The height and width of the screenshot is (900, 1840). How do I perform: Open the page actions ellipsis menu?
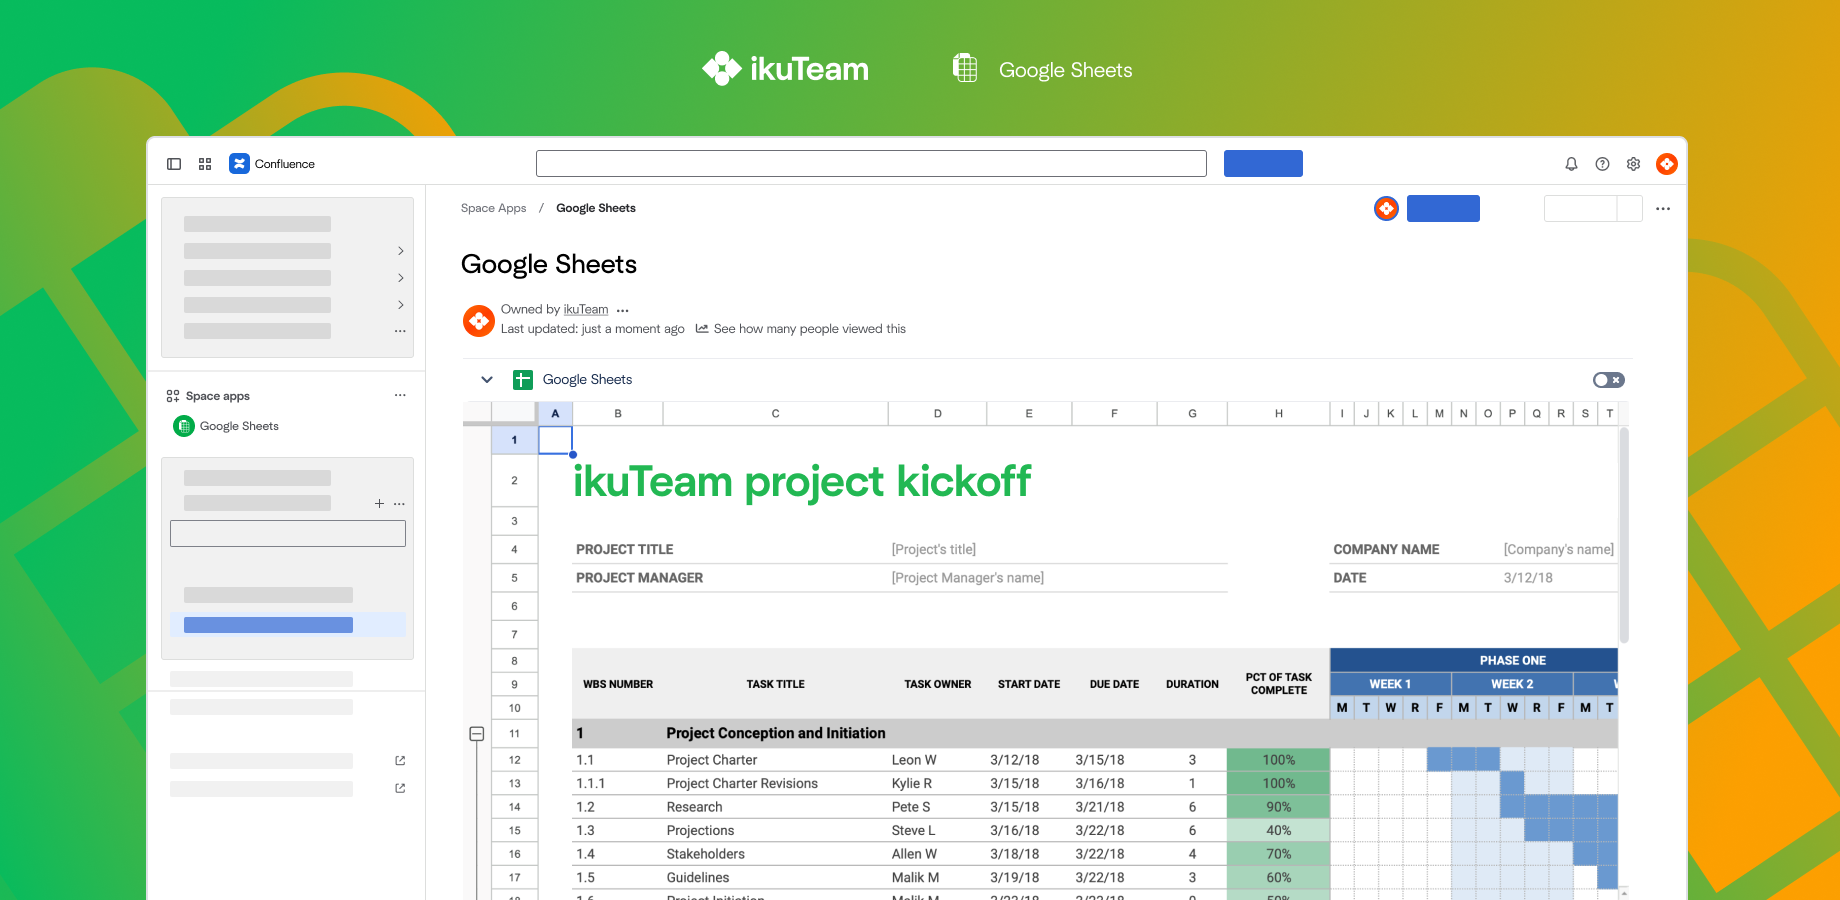(1663, 208)
